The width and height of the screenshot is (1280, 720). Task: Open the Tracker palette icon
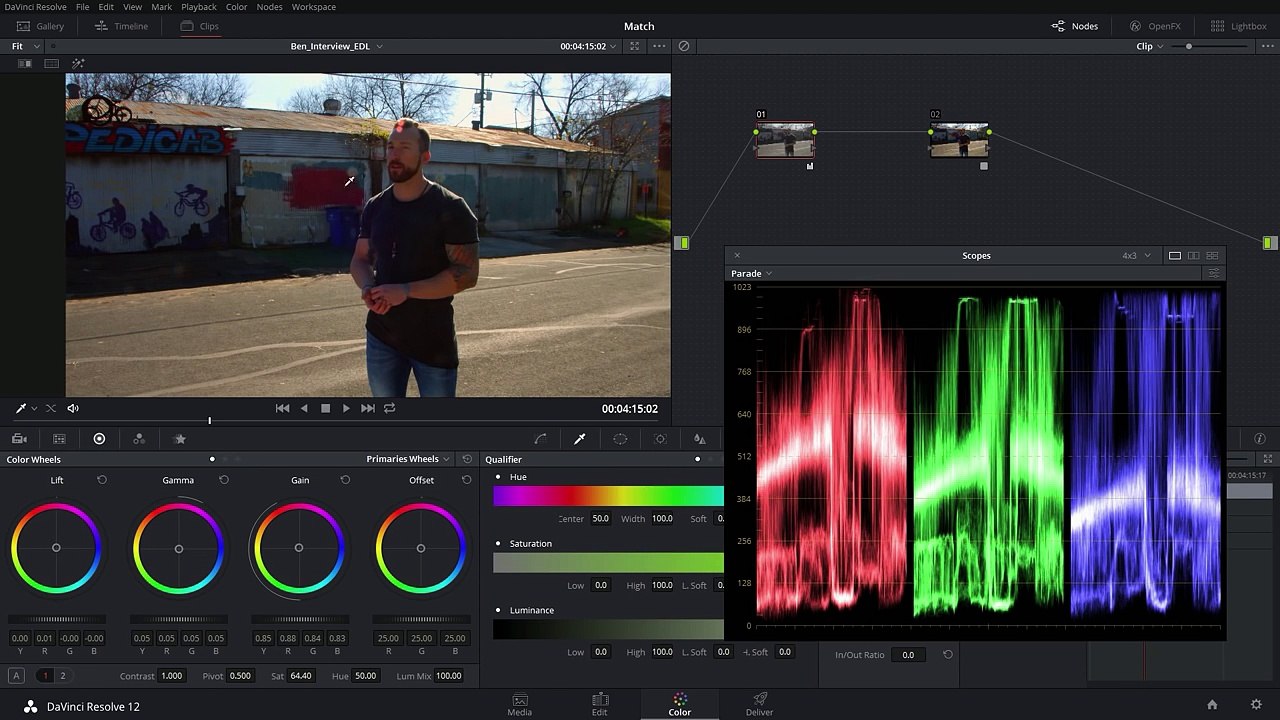[660, 439]
